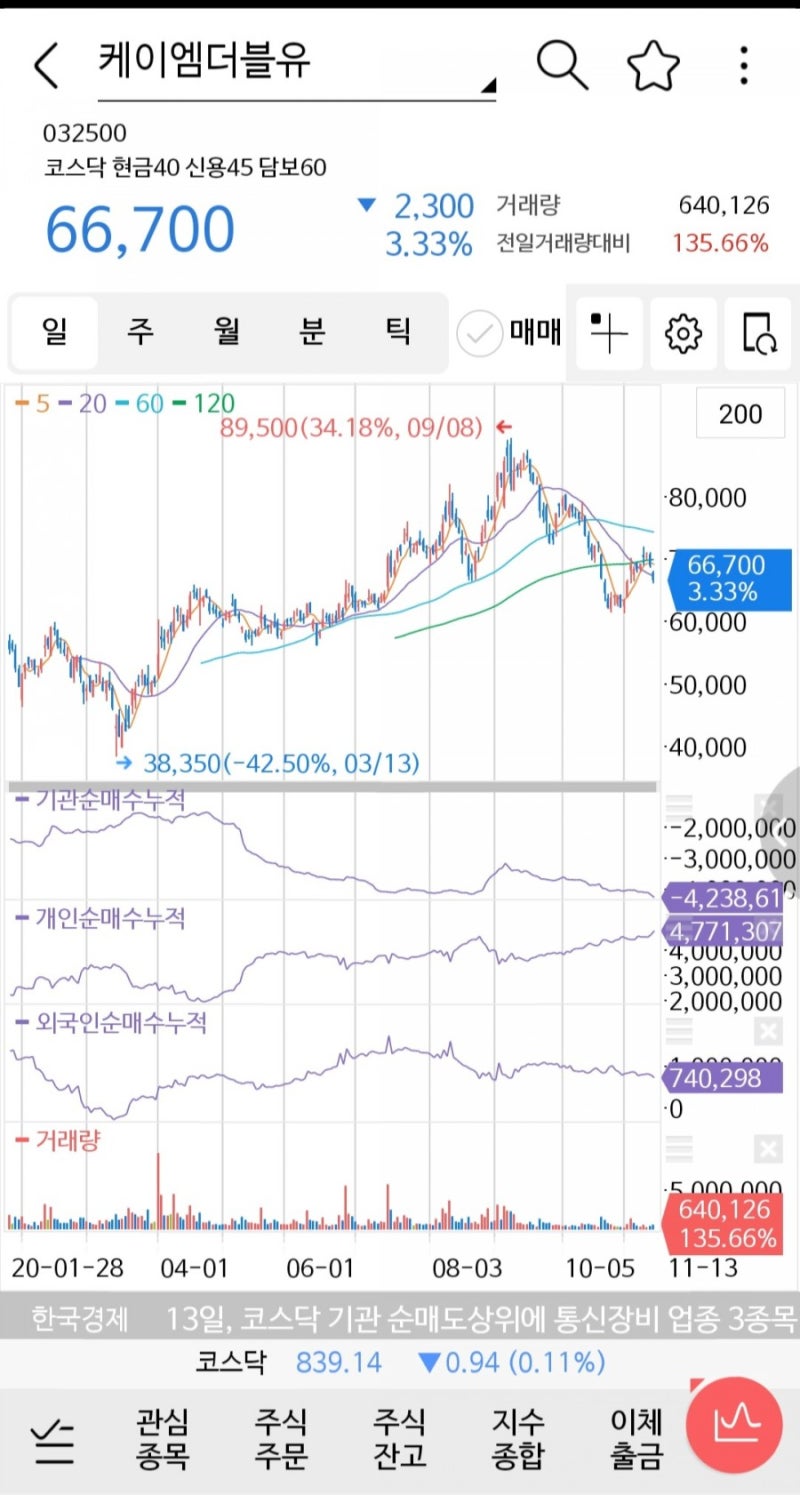Tap the moving average 120 legend

click(x=203, y=404)
